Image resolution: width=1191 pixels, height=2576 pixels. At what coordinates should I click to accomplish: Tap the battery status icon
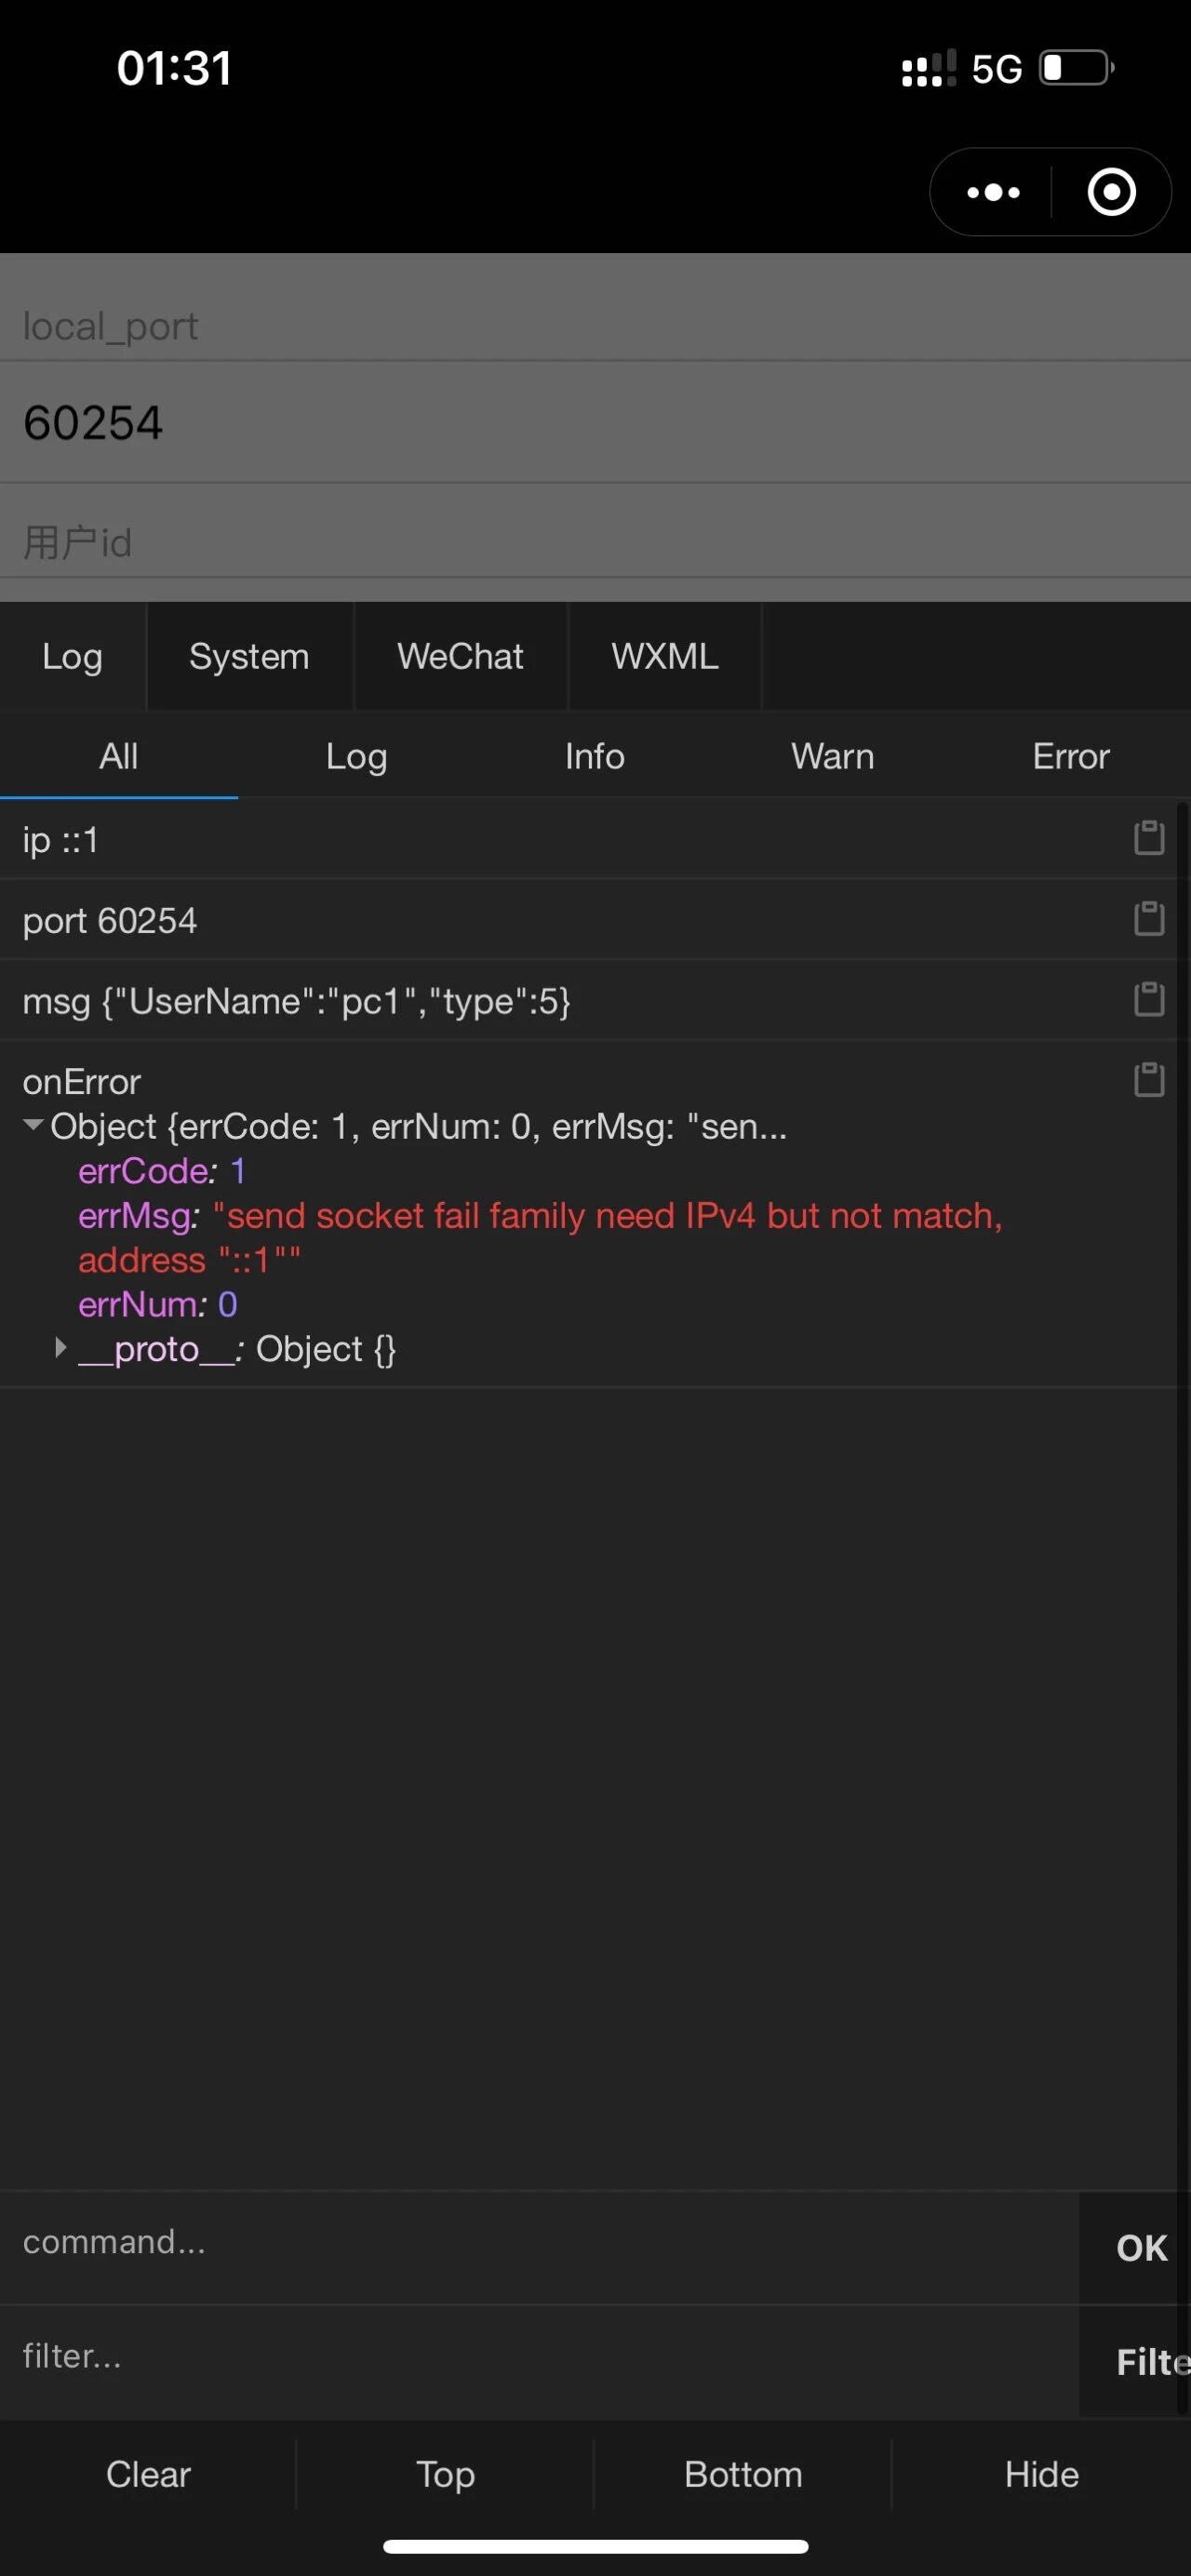[1077, 68]
